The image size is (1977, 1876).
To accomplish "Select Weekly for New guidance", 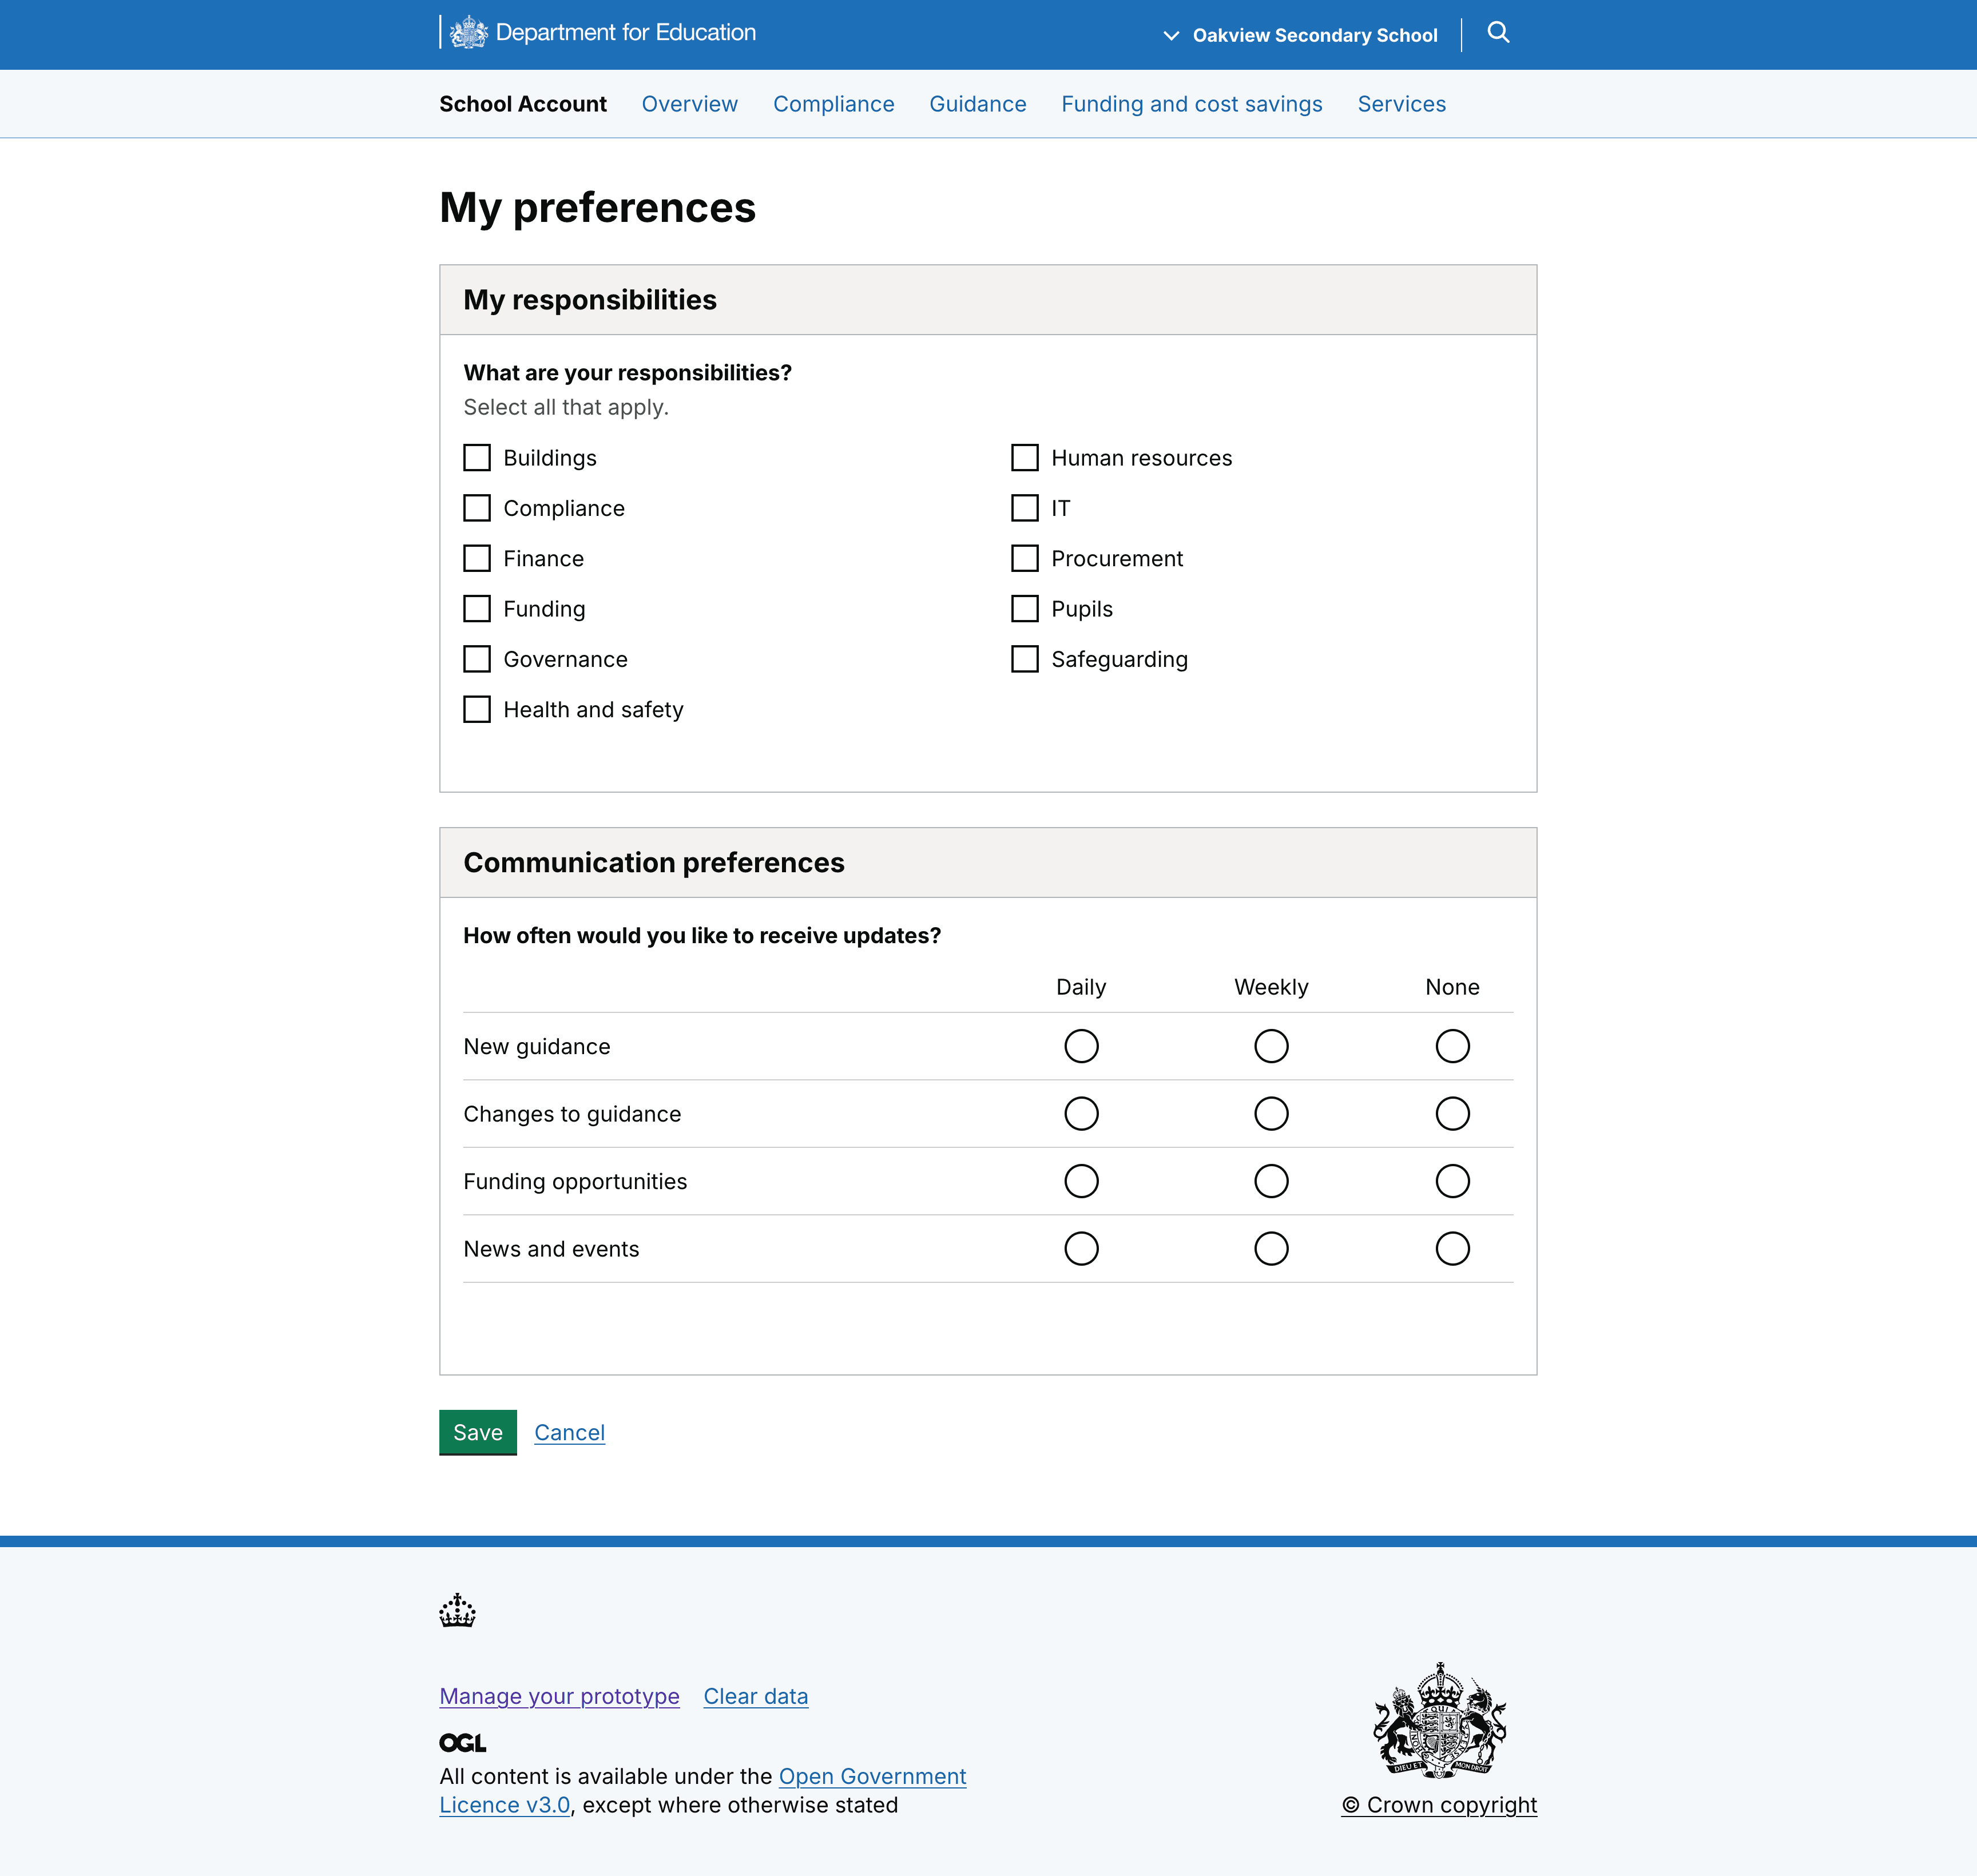I will click(1271, 1046).
